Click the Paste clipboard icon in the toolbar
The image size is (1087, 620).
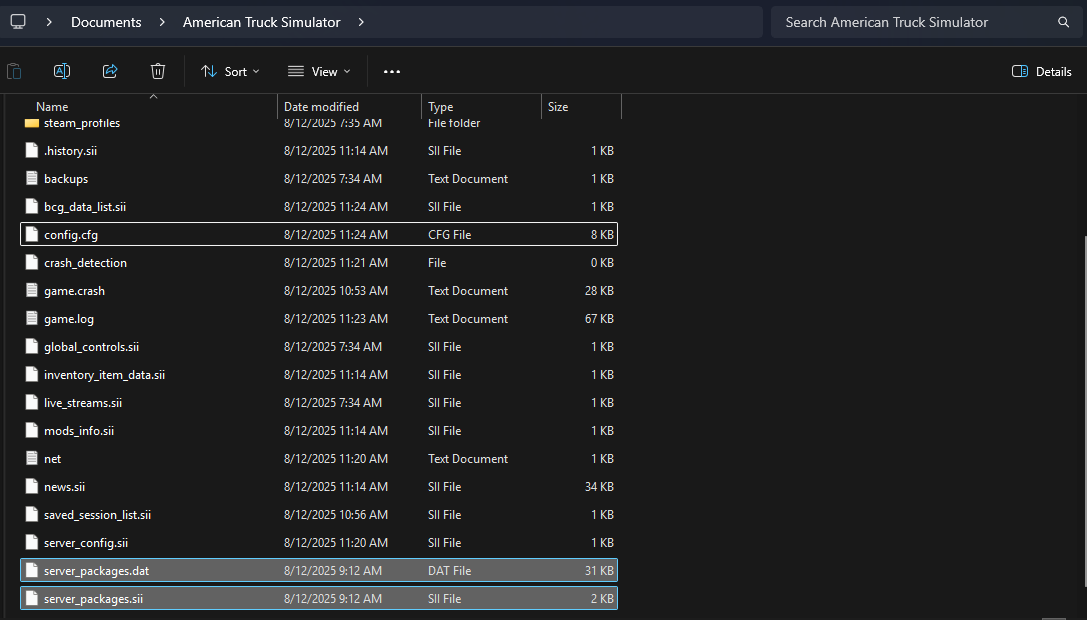[14, 71]
